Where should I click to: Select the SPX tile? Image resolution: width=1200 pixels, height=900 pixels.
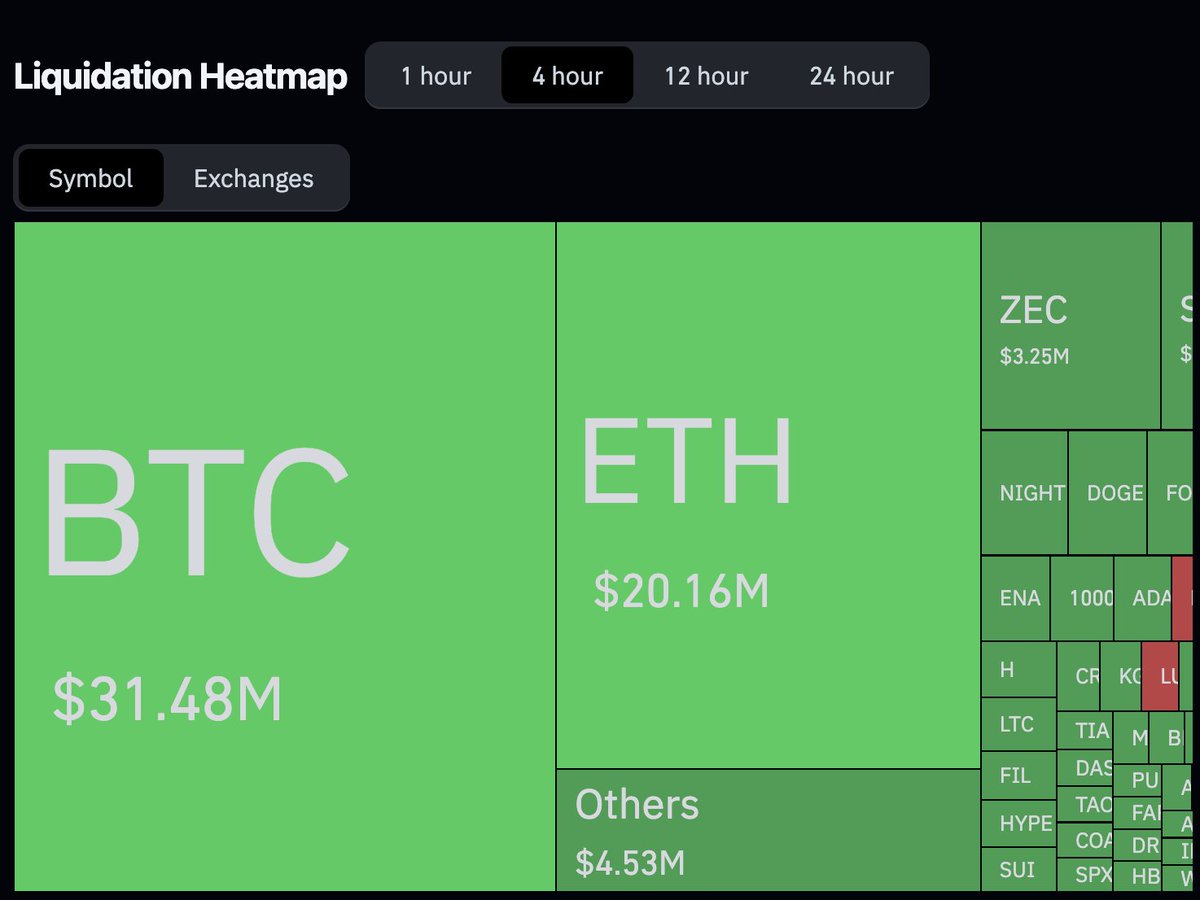click(1085, 874)
